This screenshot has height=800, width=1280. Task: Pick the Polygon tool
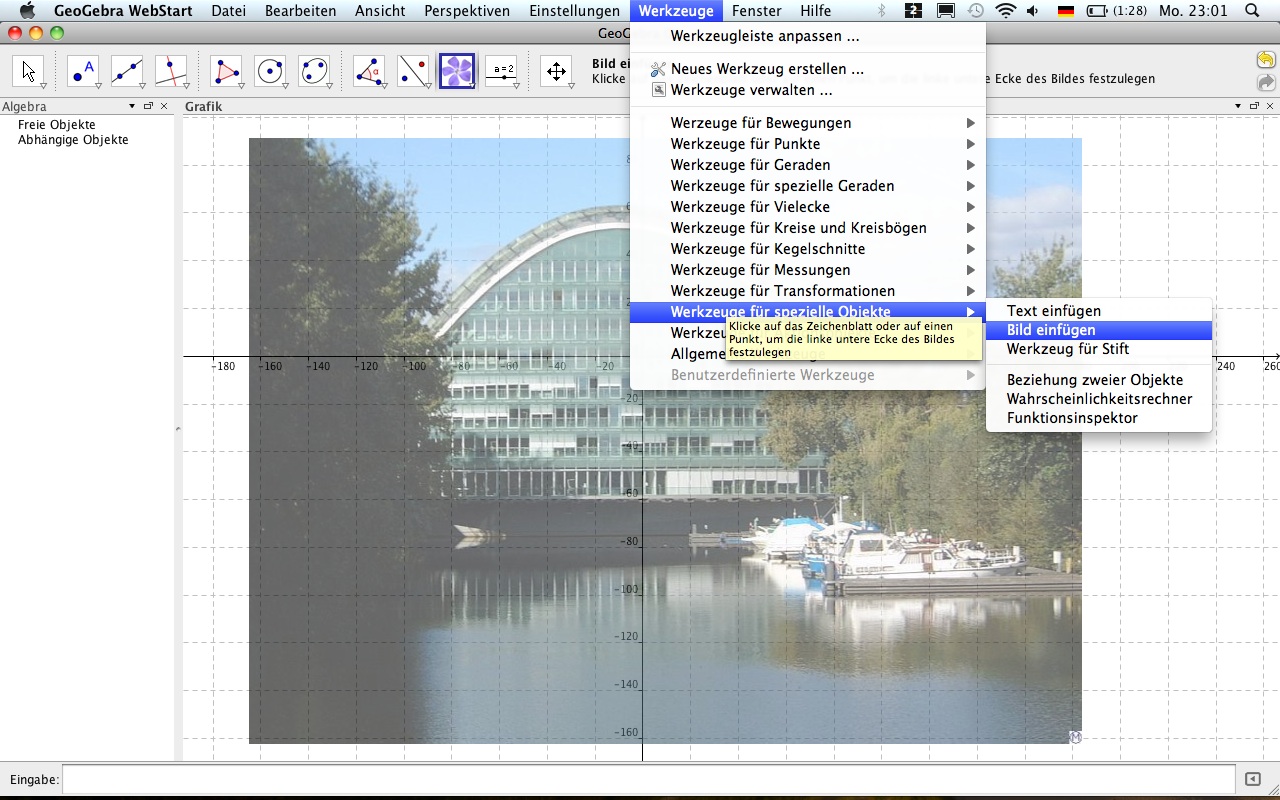226,71
